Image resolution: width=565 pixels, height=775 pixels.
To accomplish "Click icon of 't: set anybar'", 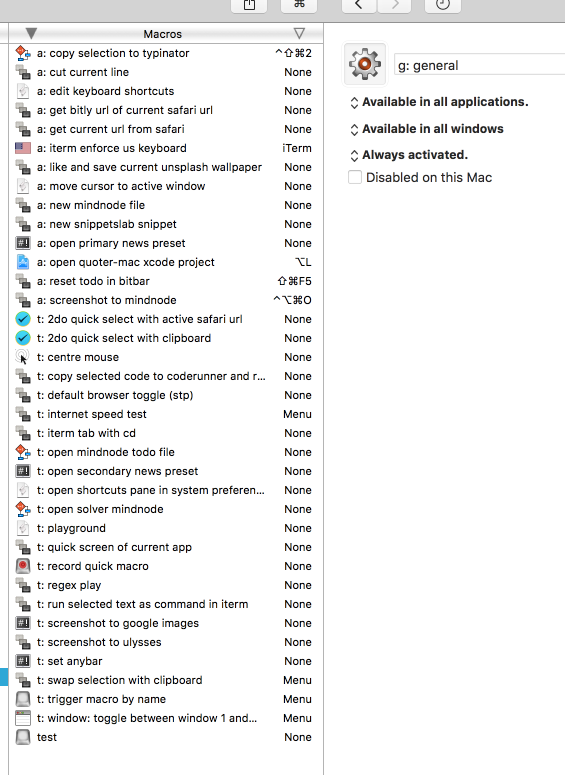I will coord(23,661).
